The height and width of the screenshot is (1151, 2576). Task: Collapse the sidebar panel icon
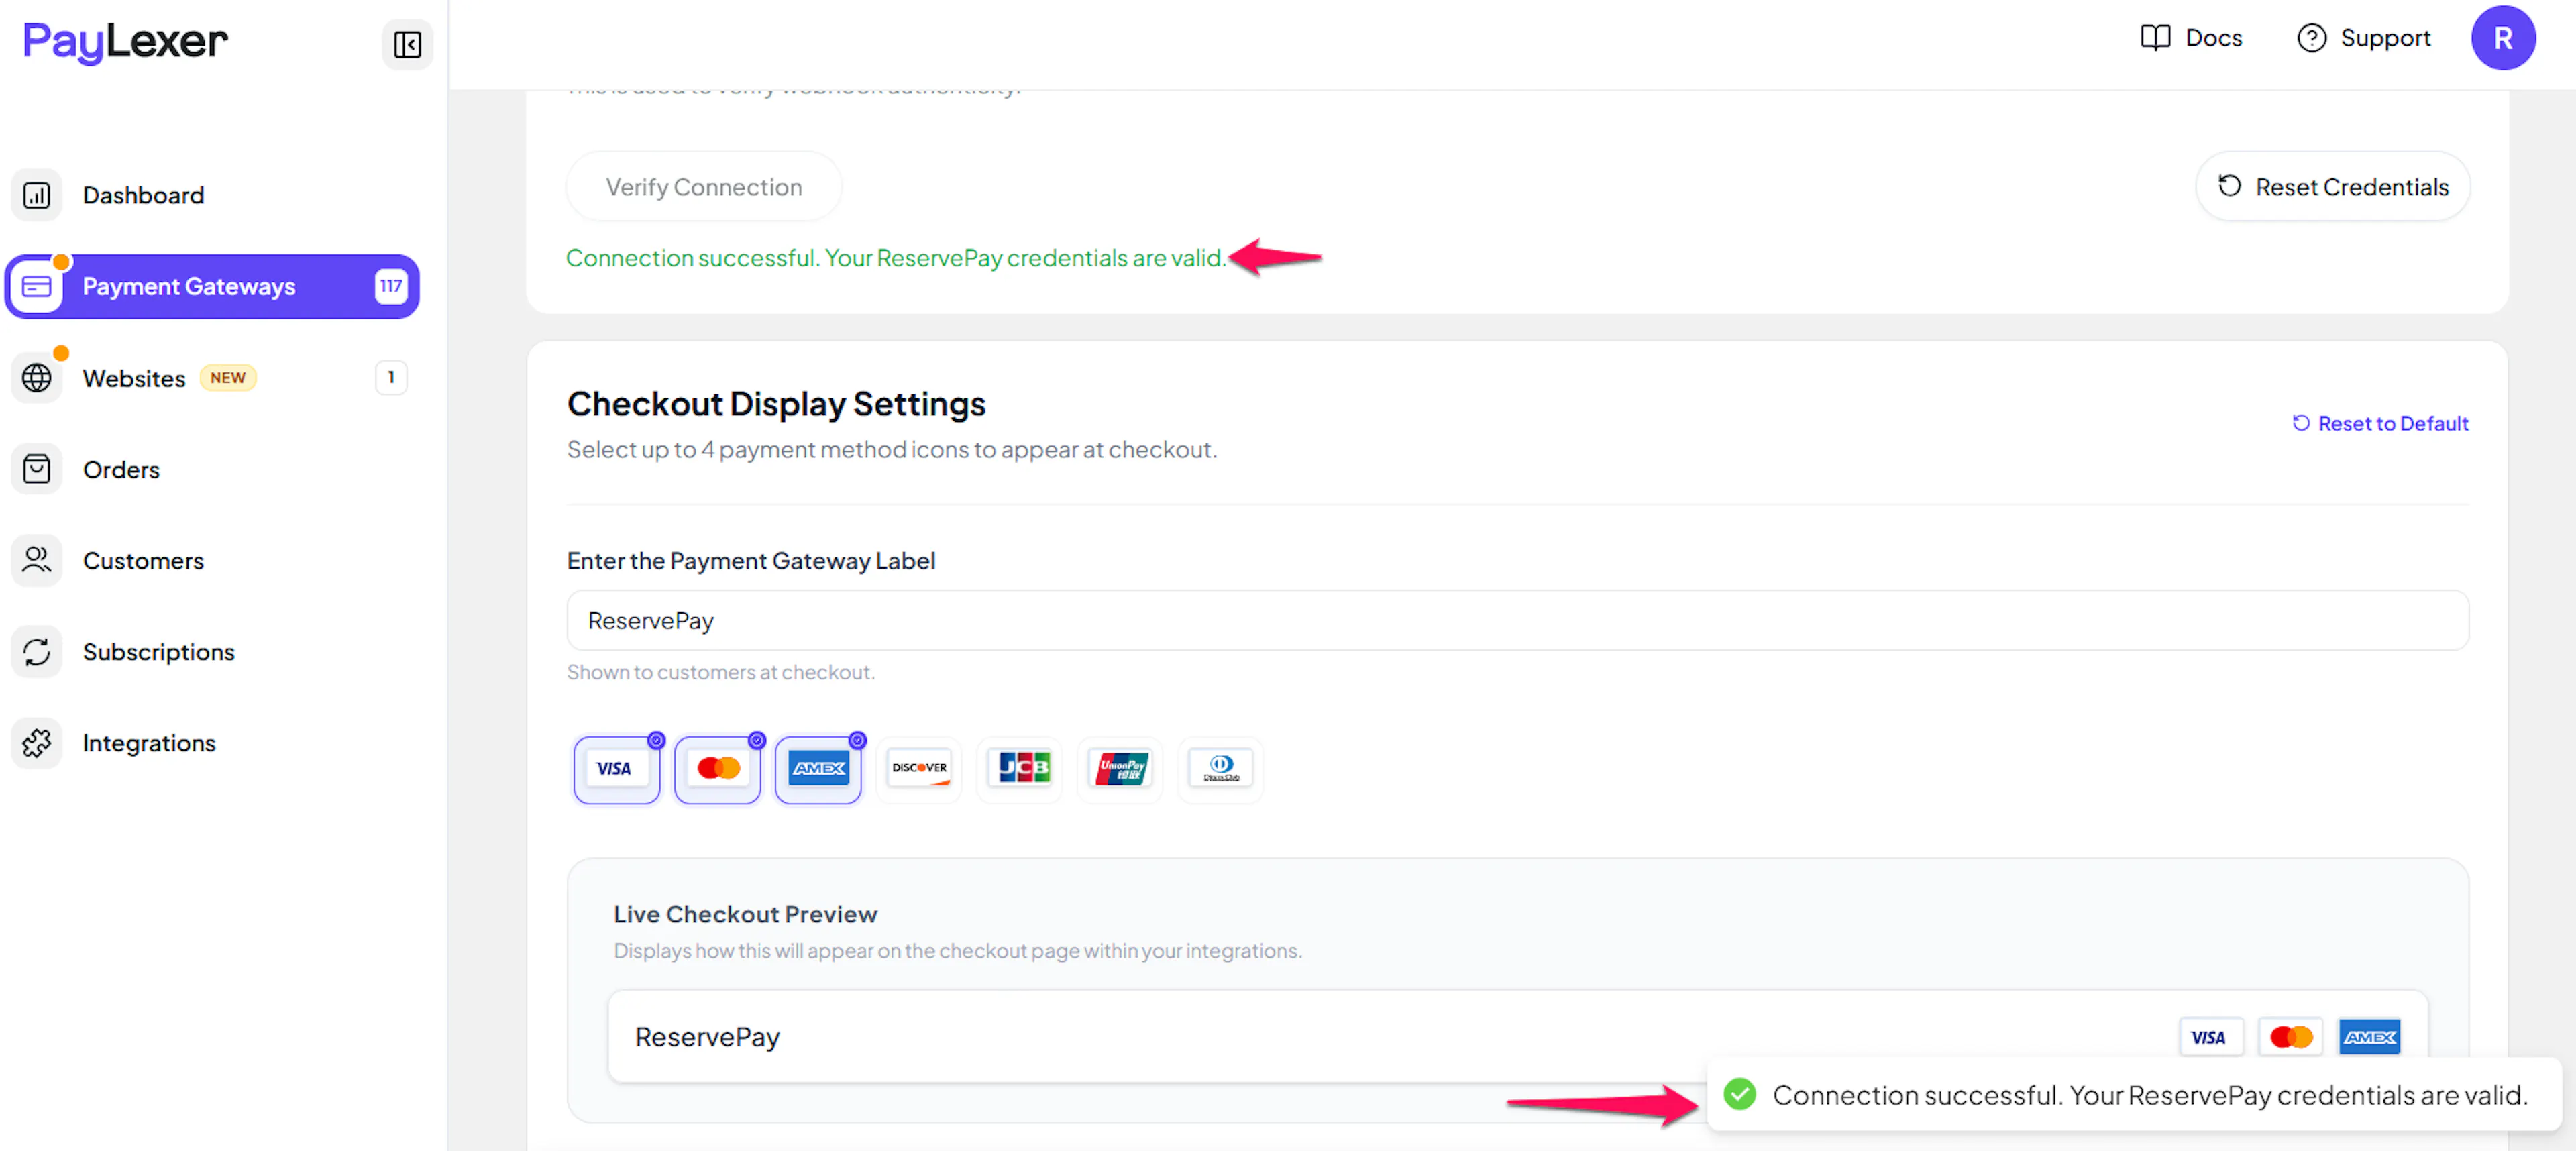pos(407,44)
